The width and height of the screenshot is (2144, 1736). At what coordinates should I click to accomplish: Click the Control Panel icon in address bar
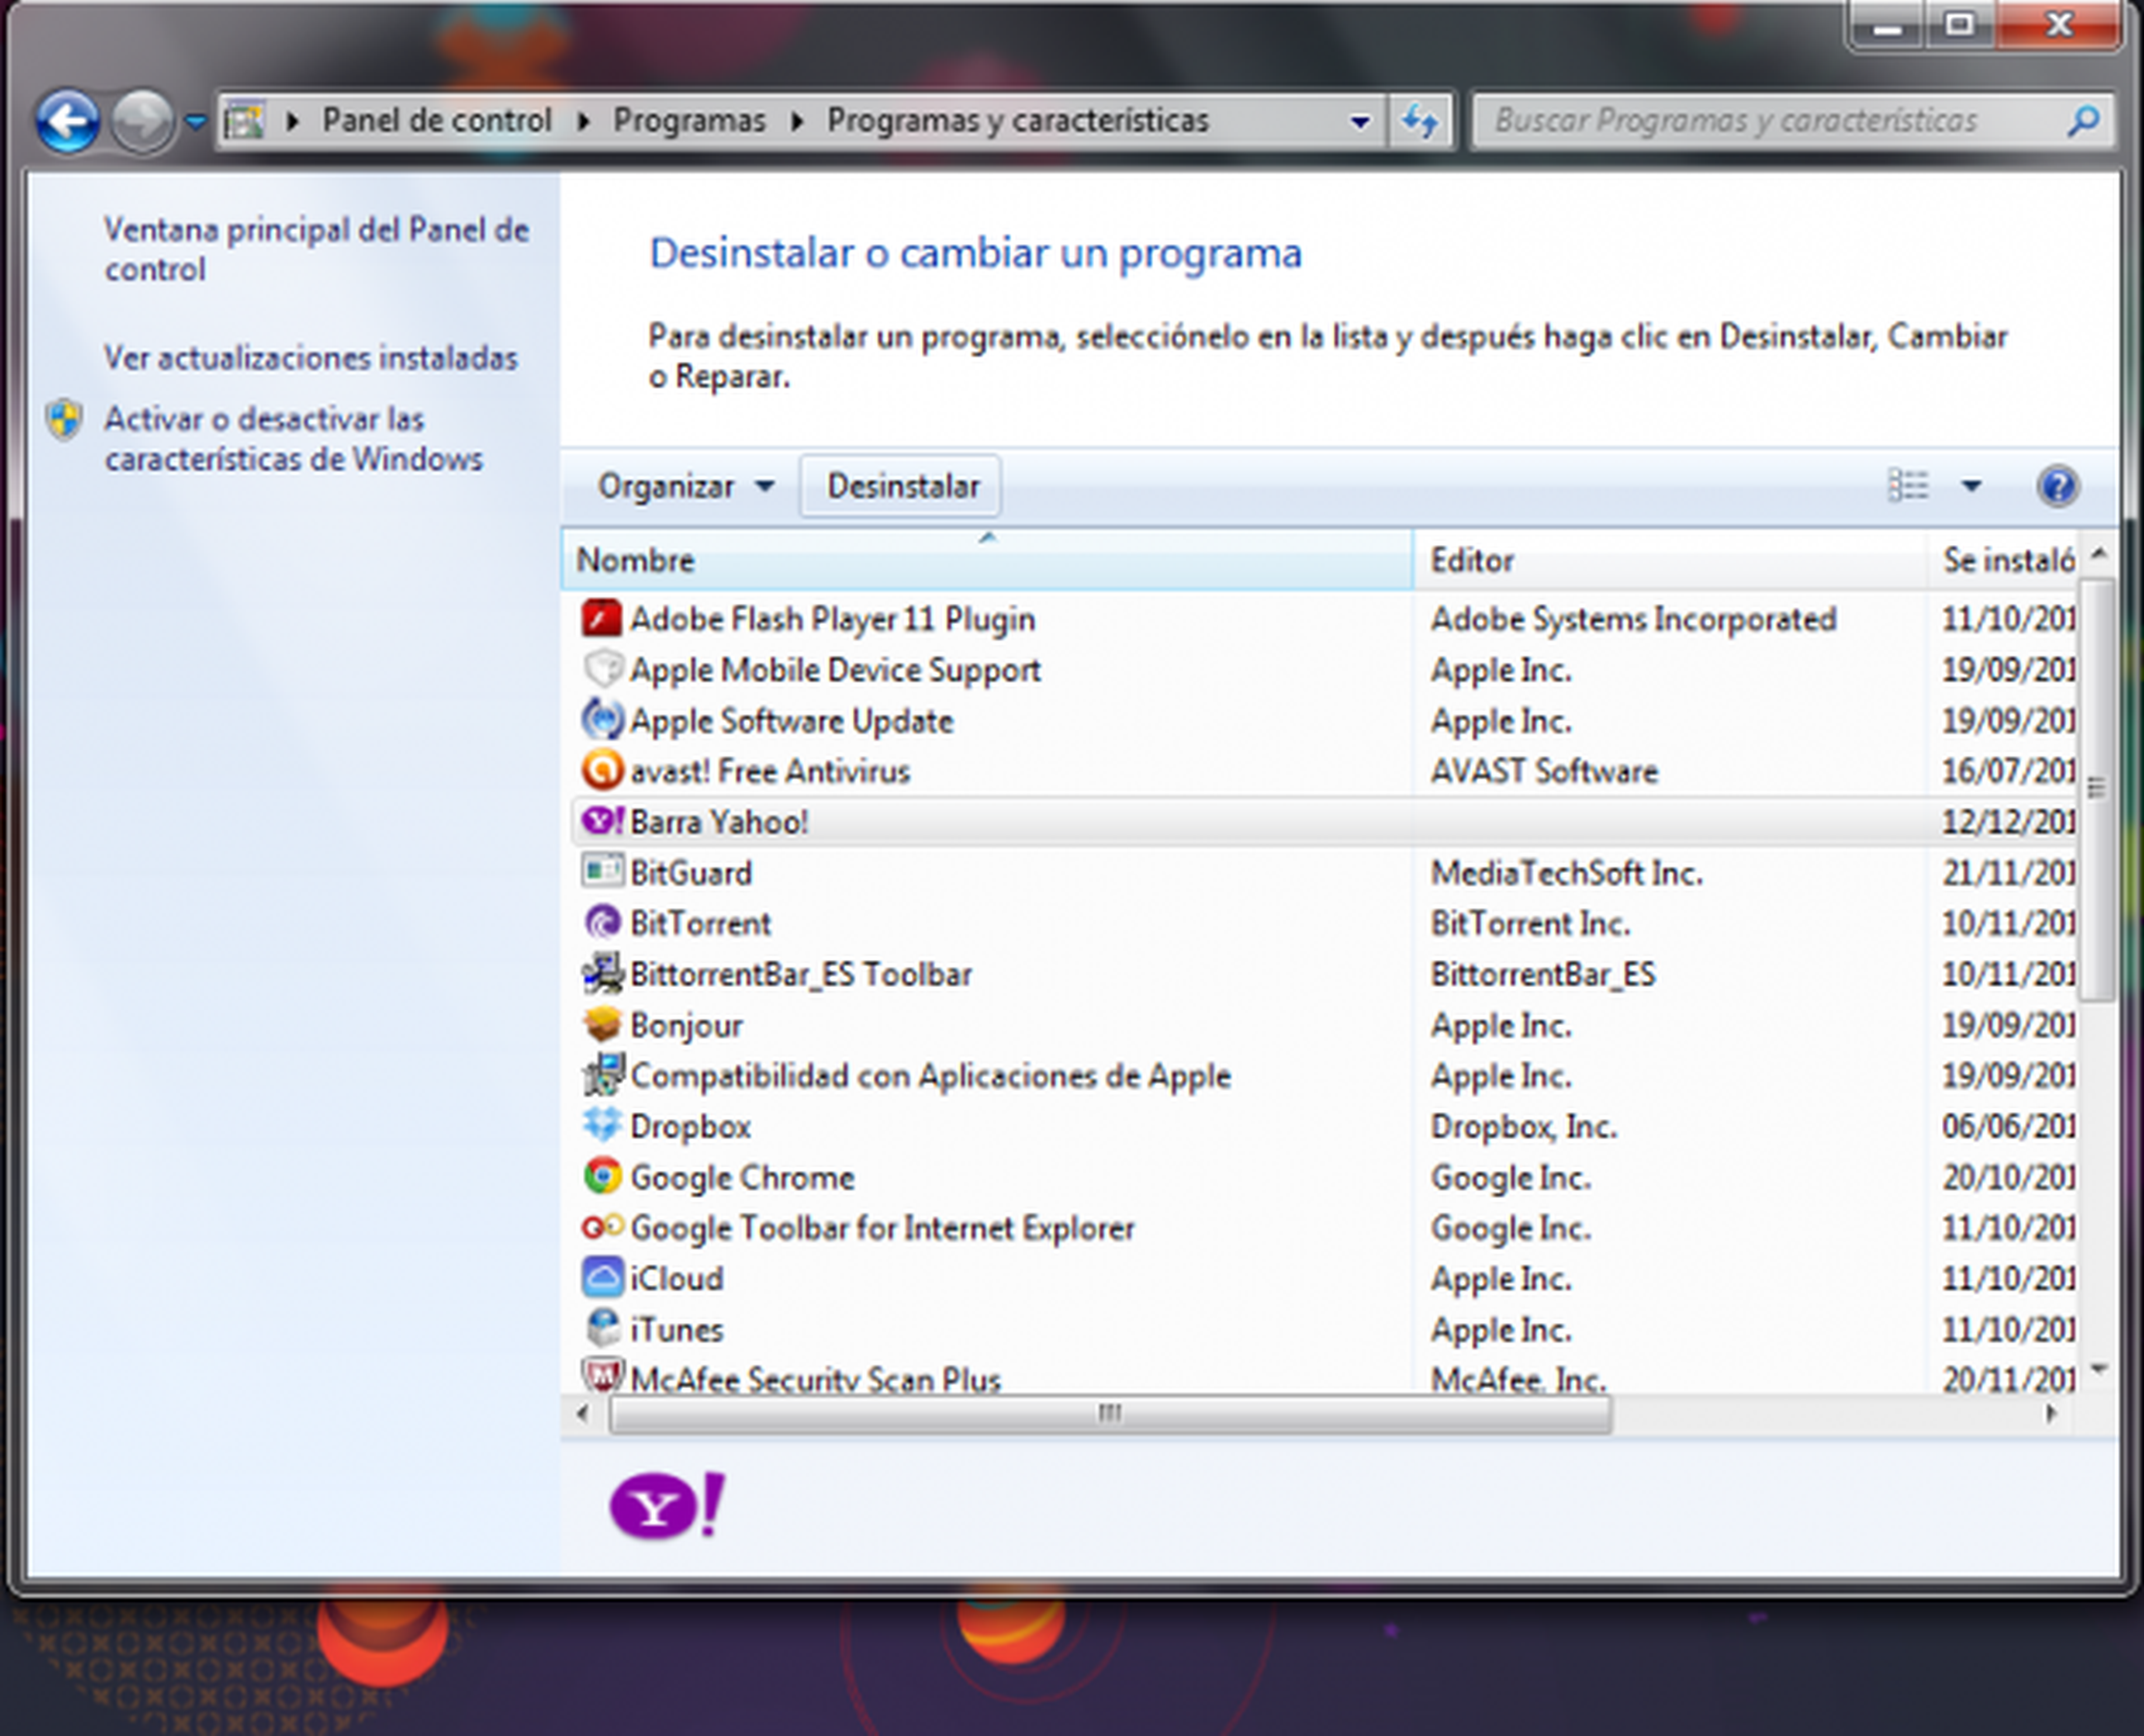click(243, 121)
